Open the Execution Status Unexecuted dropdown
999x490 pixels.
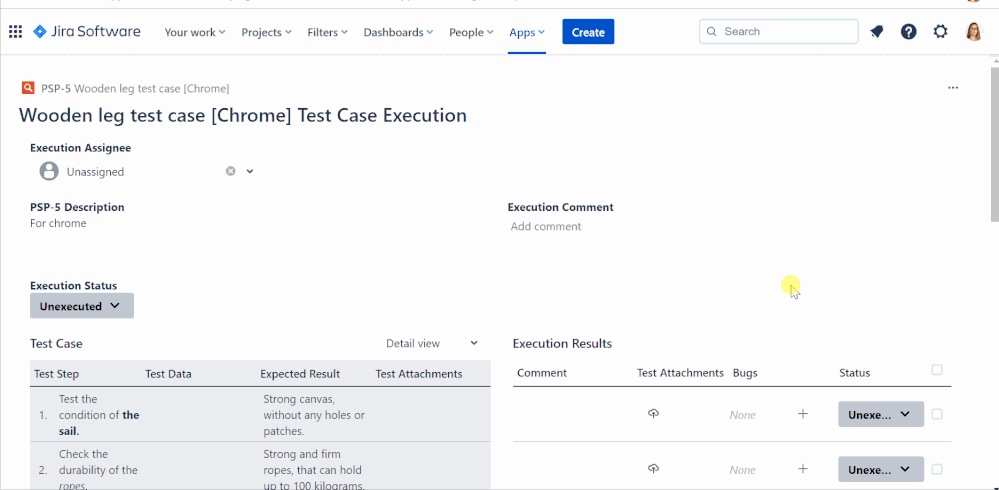click(x=82, y=306)
